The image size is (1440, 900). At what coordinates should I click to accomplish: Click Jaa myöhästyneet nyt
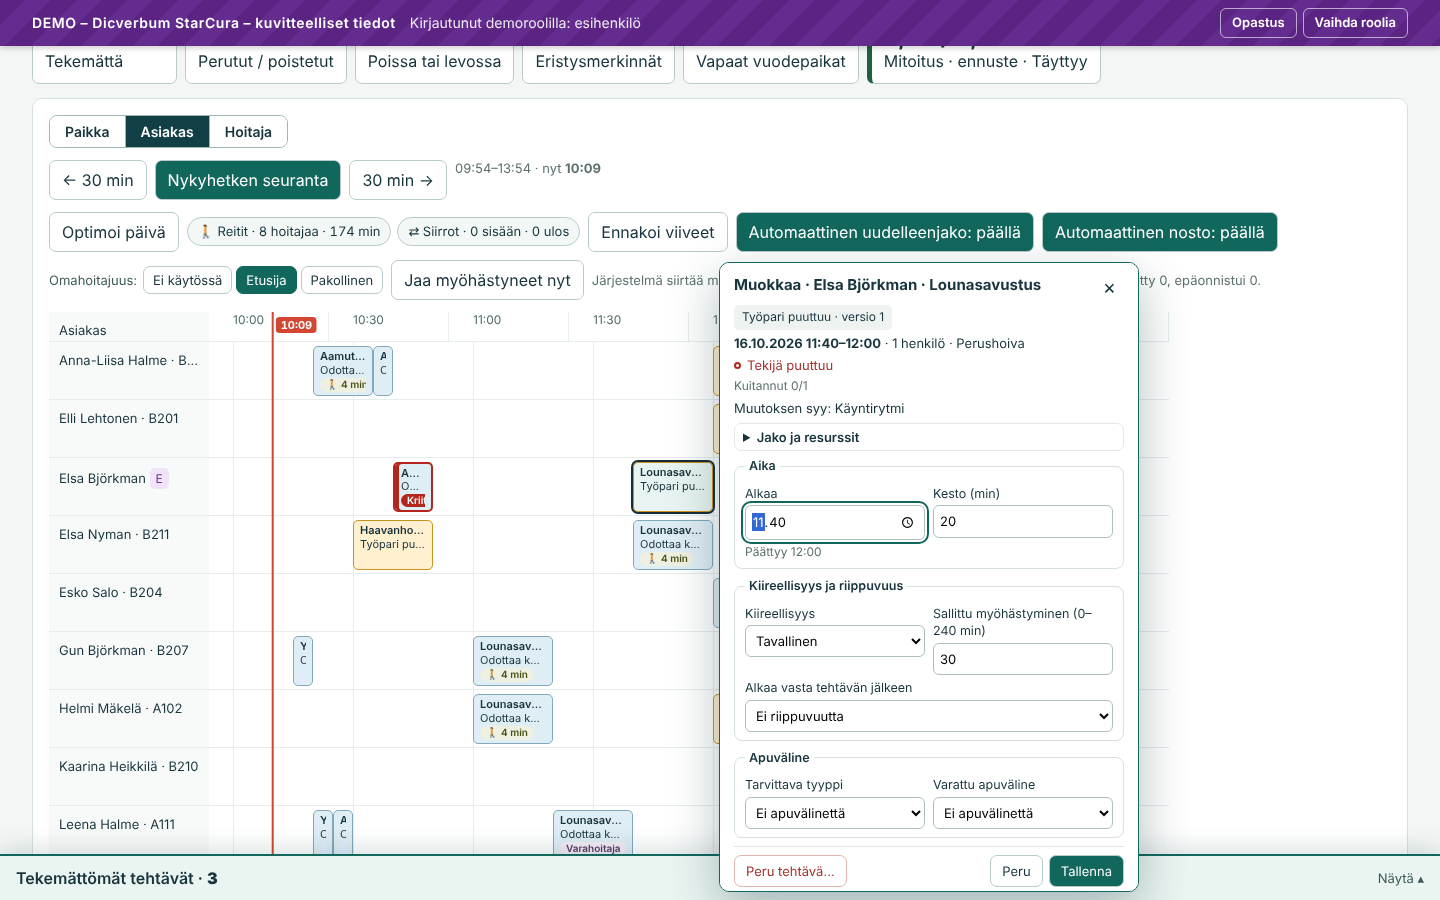click(x=487, y=280)
